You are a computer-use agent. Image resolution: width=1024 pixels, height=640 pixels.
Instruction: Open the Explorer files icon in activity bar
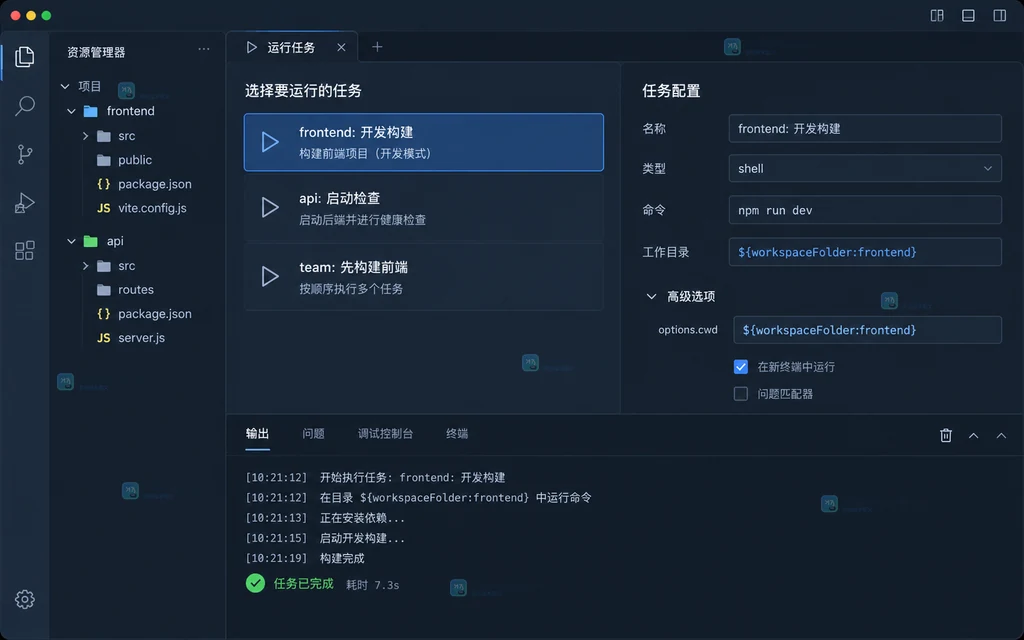click(x=24, y=57)
